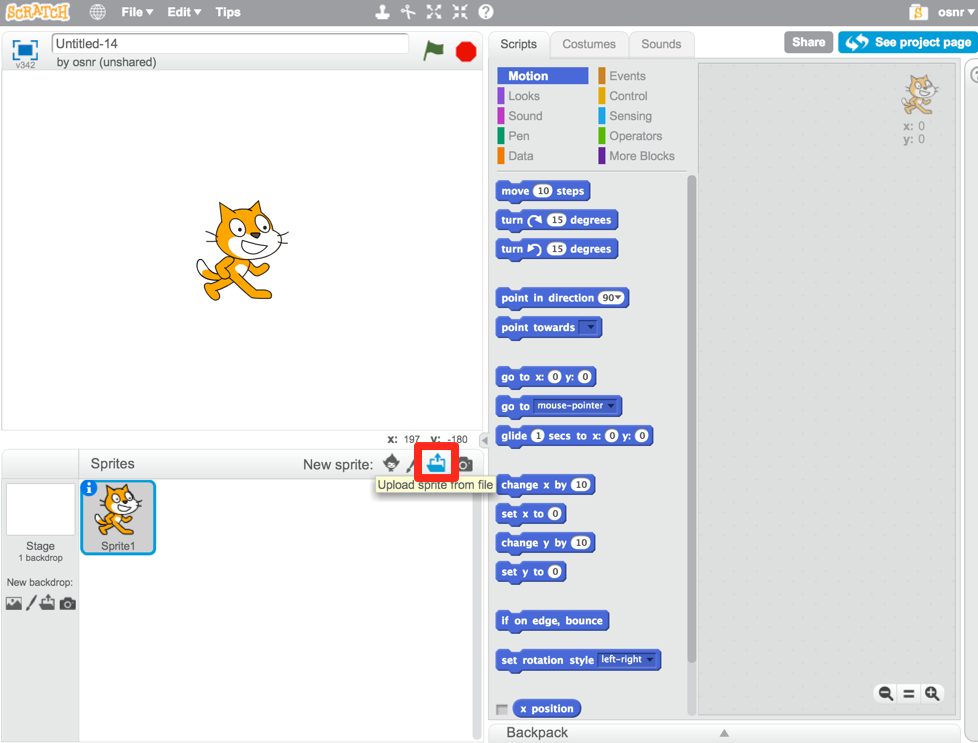Click the Block help question icon
The width and height of the screenshot is (978, 743).
(486, 12)
